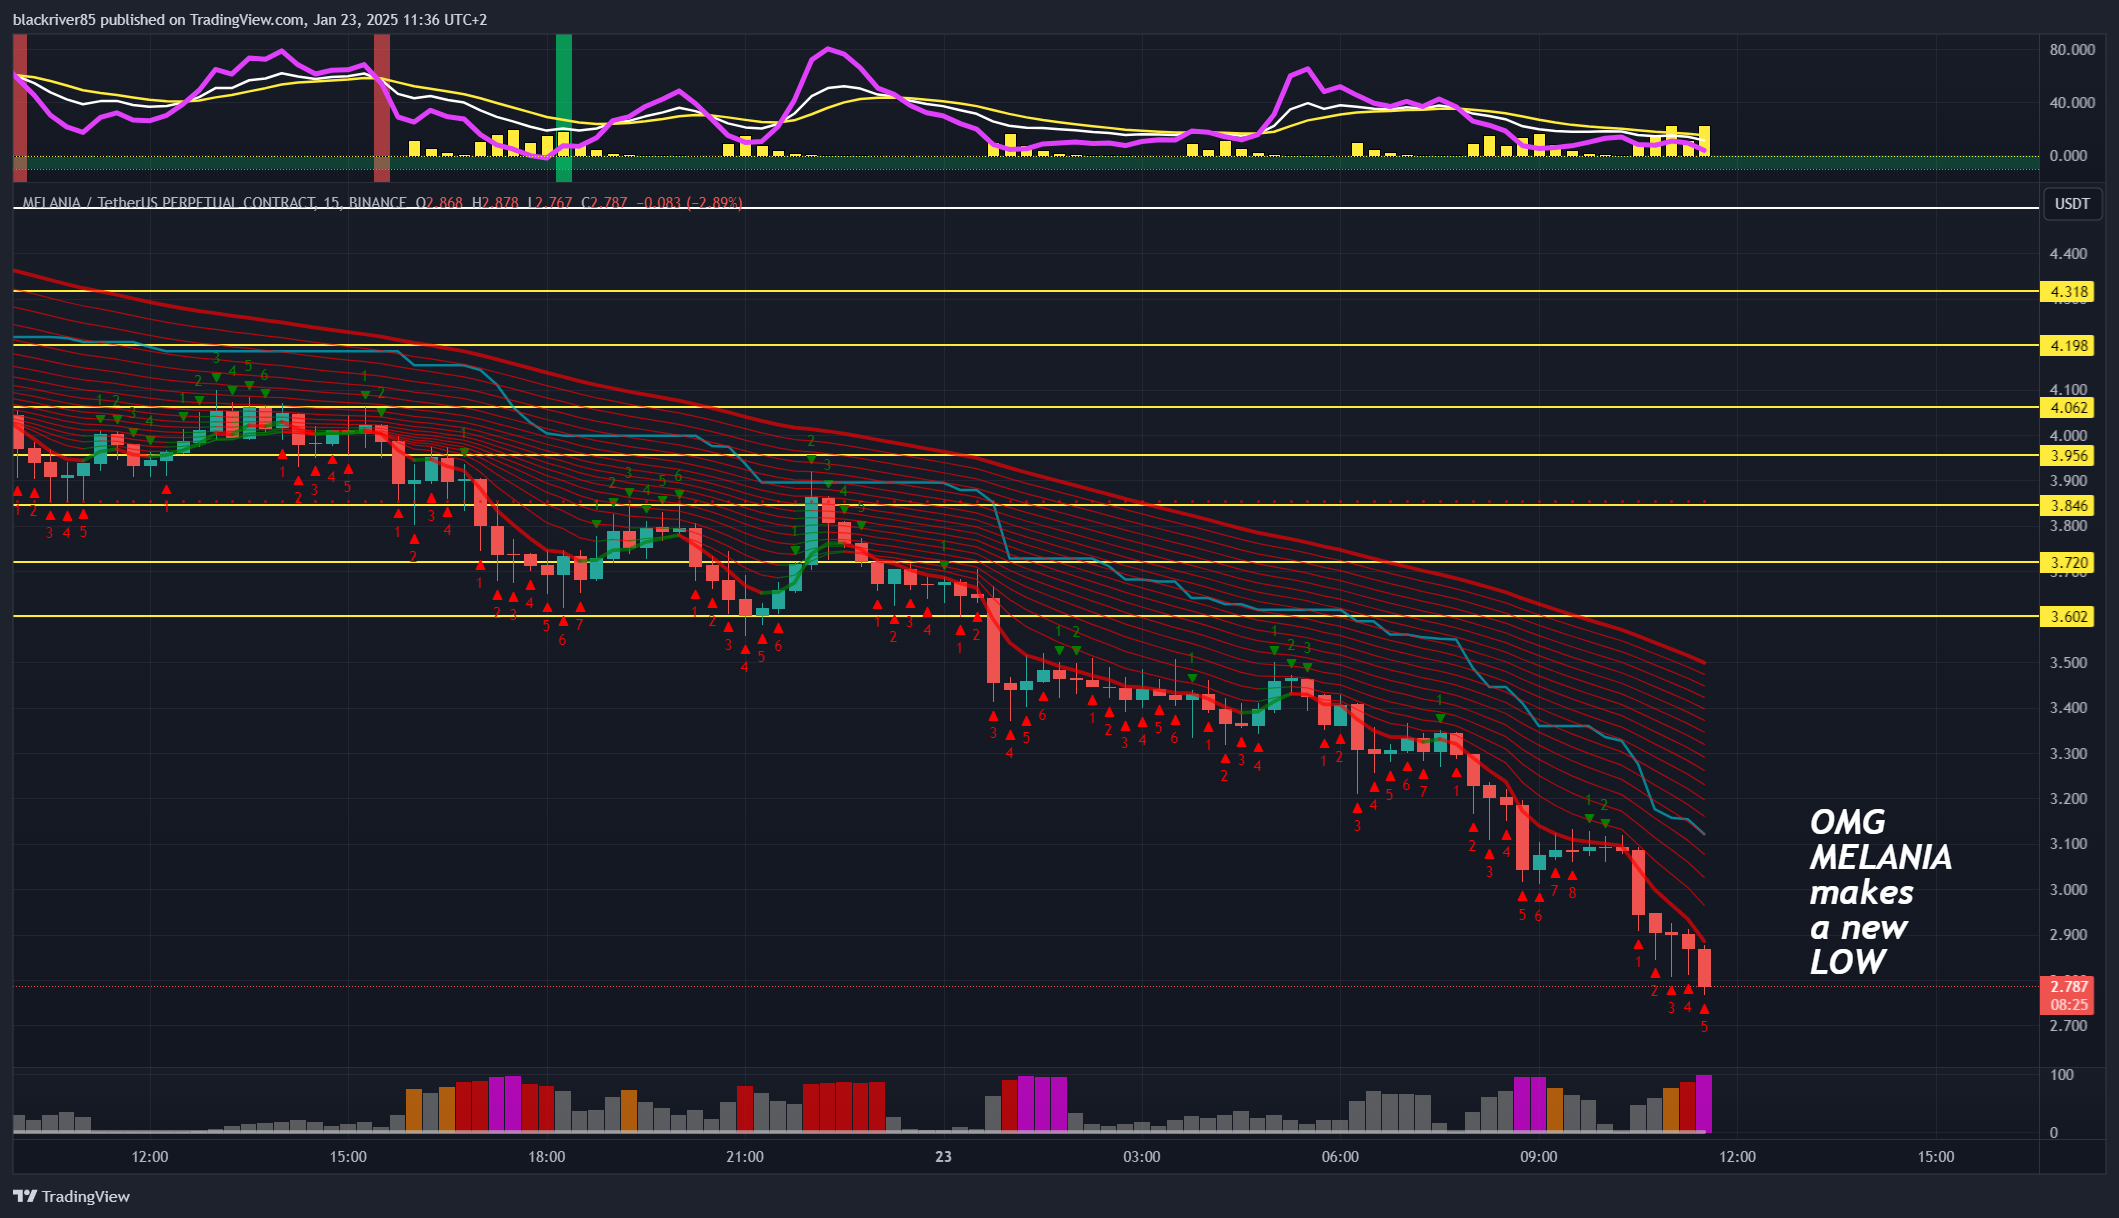Click the 2.900 price axis value
This screenshot has height=1218, width=2119.
(2068, 935)
